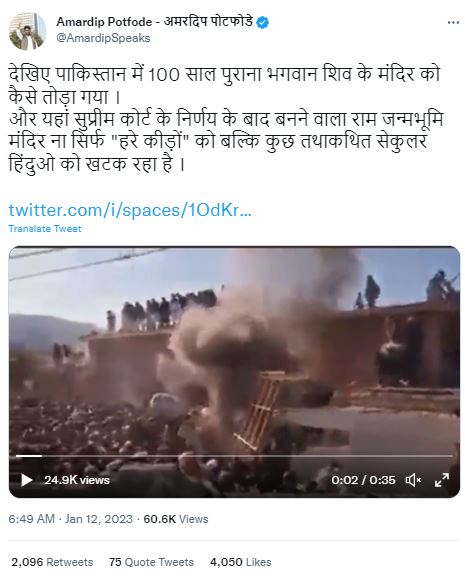Screen dimensions: 465x577
Task: Open the twitter.com/i/spaces link
Action: [x=130, y=210]
